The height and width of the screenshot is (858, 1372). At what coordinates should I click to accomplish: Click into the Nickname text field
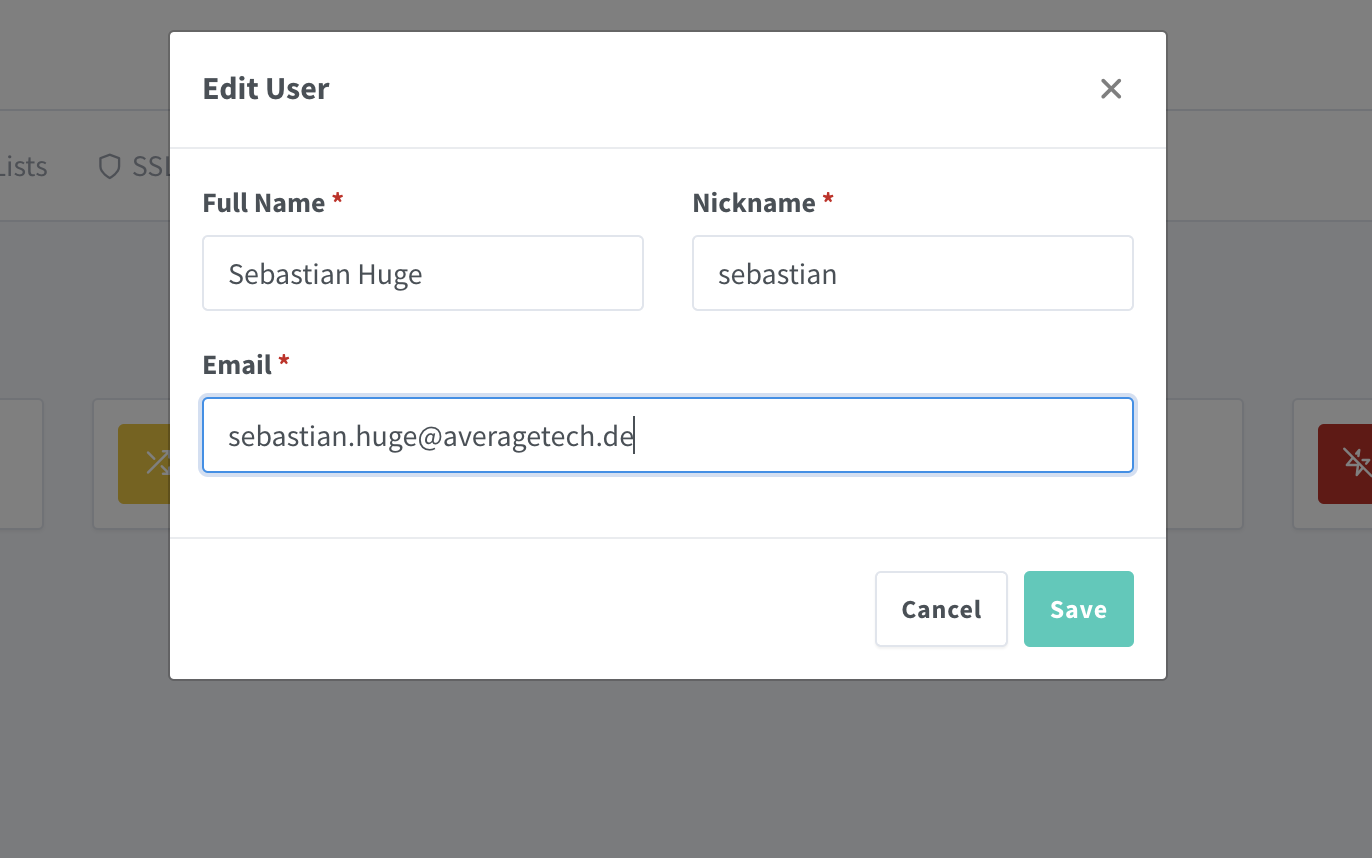click(x=912, y=273)
